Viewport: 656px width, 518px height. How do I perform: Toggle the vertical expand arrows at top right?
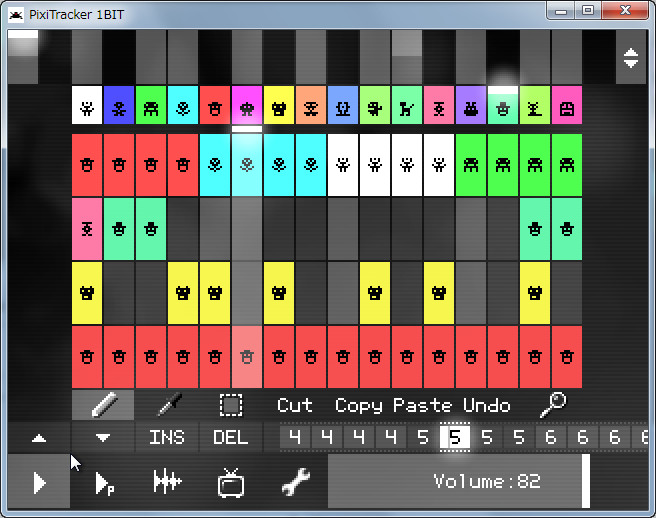click(630, 58)
